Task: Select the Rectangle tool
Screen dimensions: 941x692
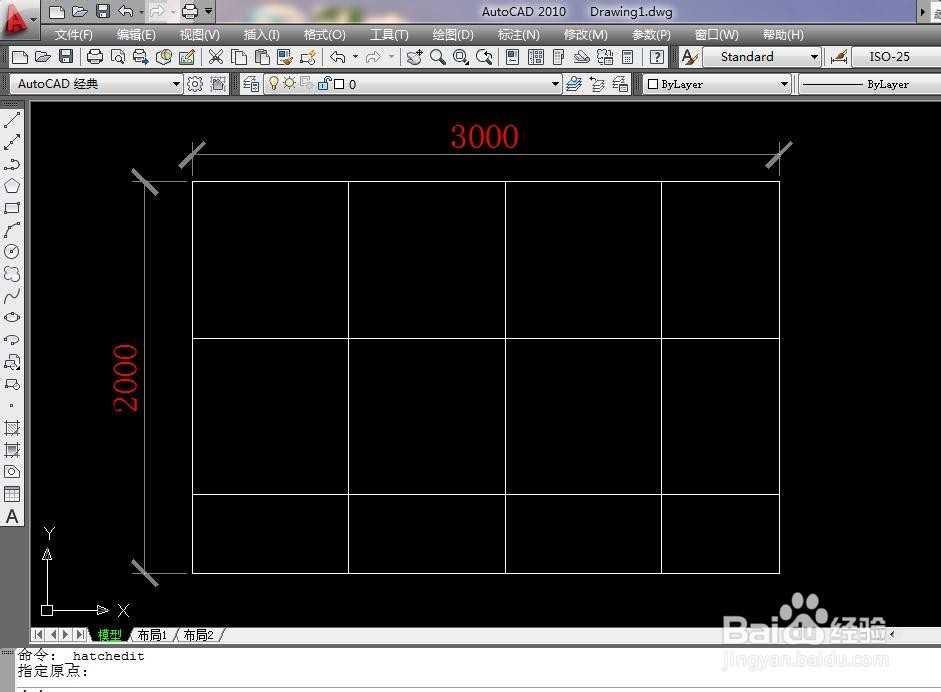Action: point(12,208)
